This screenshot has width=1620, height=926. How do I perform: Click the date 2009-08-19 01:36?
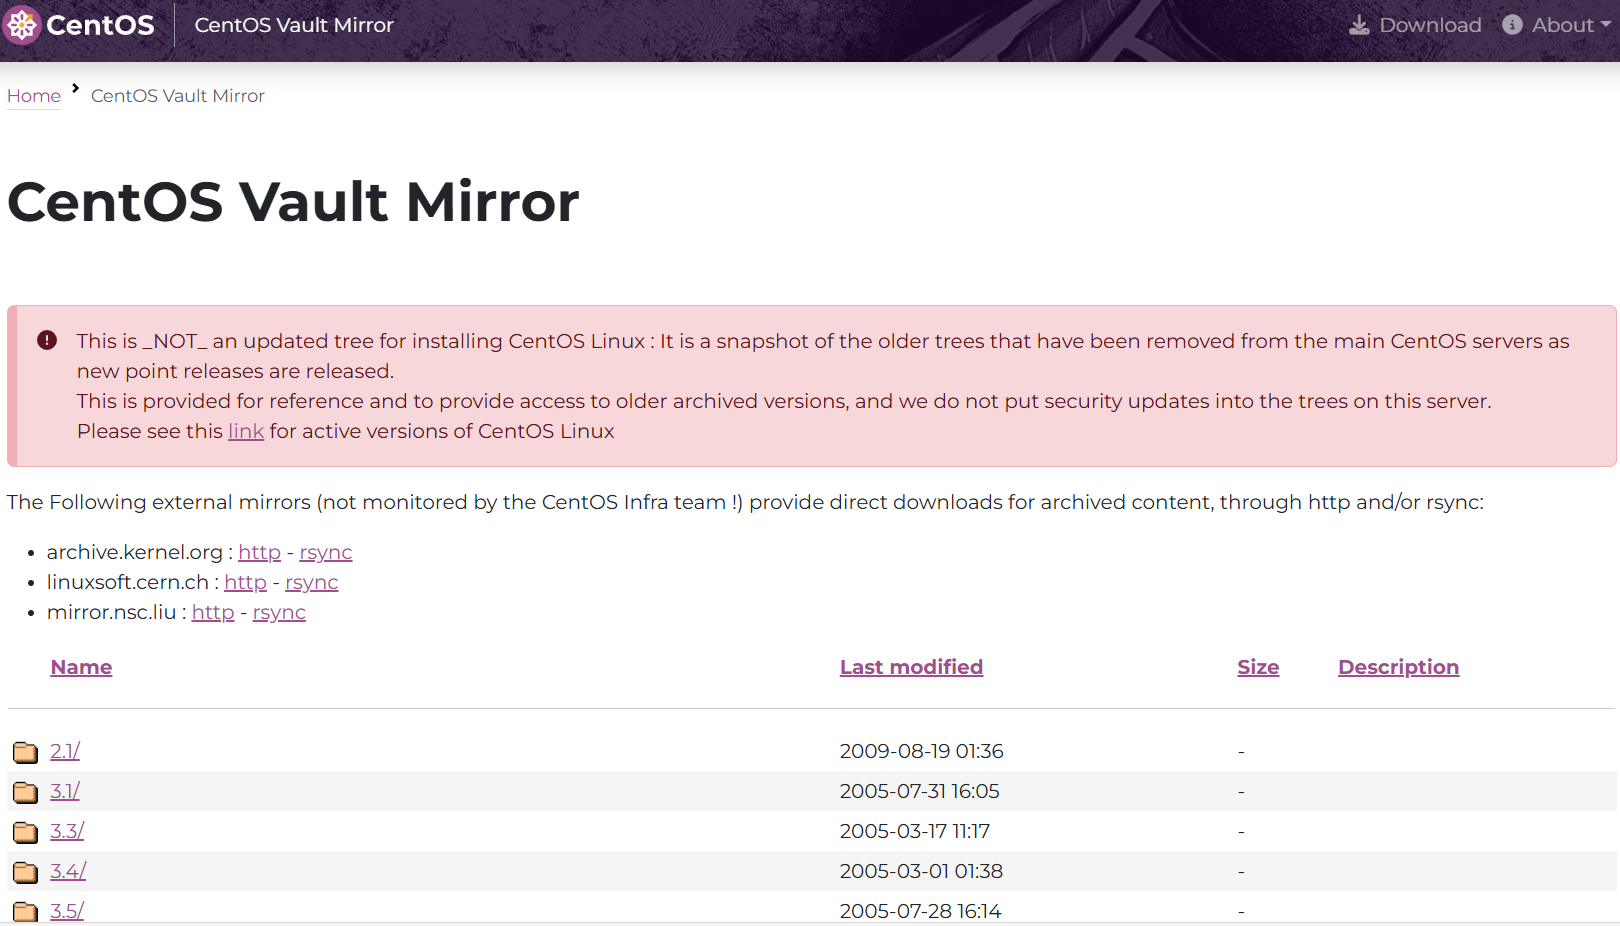pos(921,751)
